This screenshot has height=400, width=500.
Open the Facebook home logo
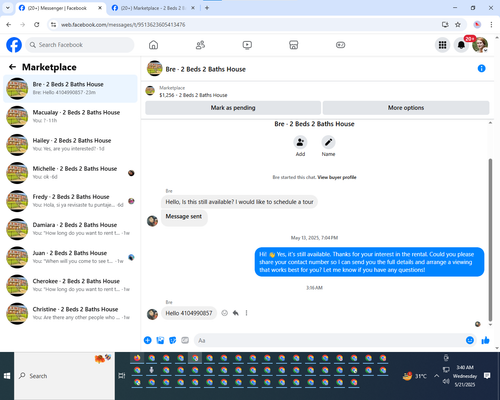(14, 45)
